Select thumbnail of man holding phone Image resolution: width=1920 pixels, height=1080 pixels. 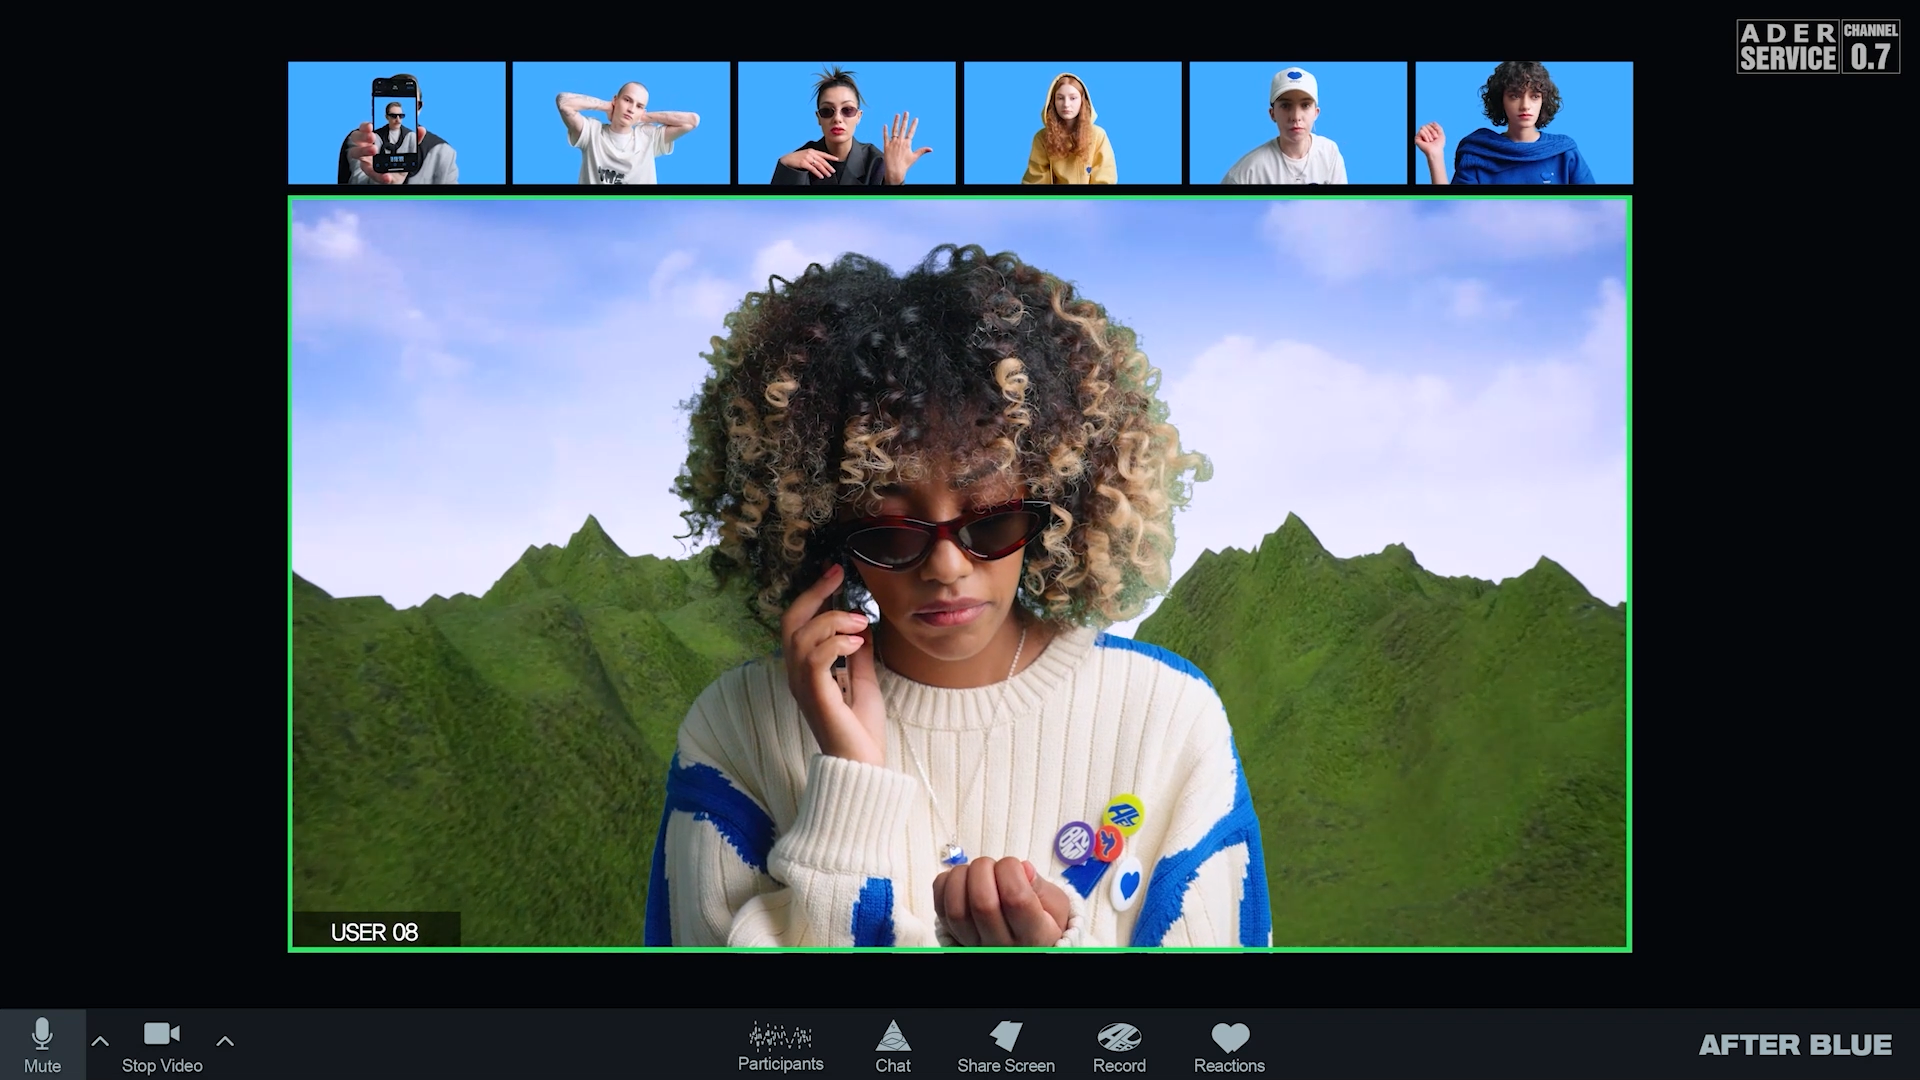(x=397, y=123)
